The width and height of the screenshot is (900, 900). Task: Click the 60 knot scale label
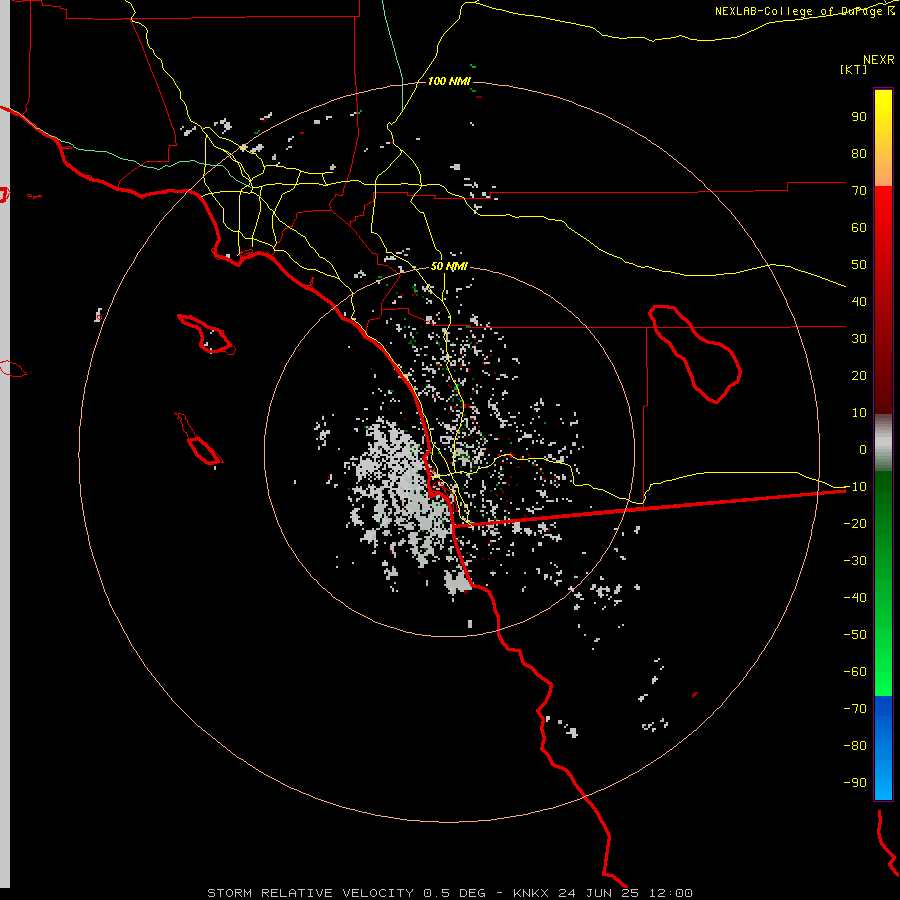859,227
